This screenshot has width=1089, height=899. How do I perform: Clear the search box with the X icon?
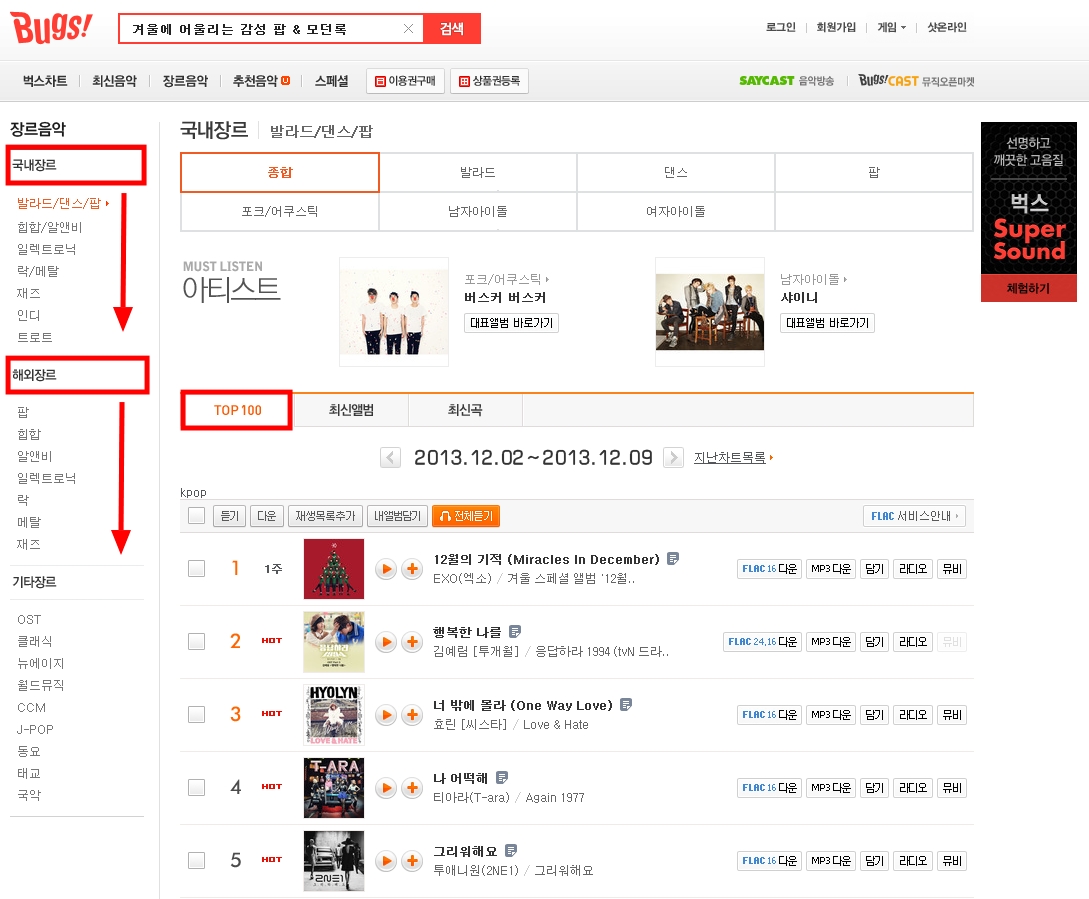[x=408, y=28]
